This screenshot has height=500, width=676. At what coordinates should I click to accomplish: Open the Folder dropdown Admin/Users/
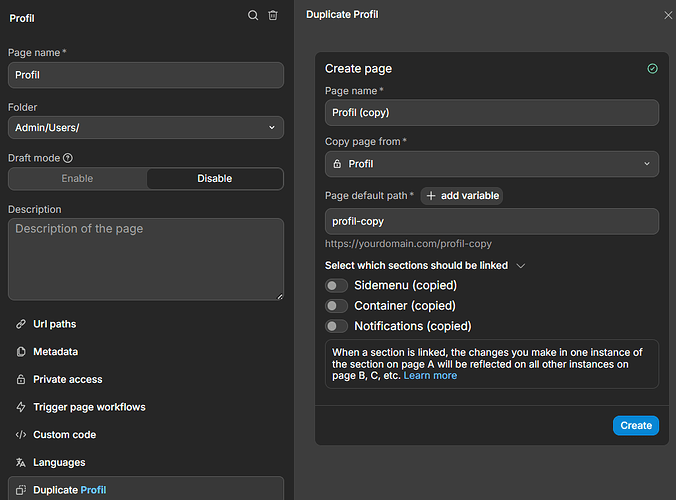(146, 128)
